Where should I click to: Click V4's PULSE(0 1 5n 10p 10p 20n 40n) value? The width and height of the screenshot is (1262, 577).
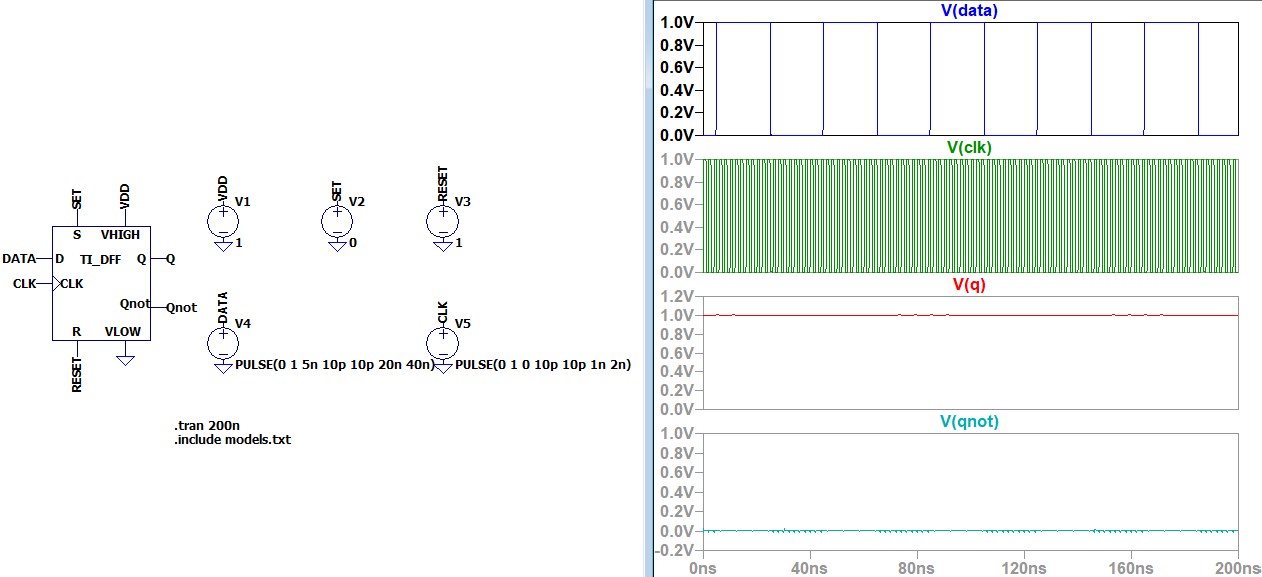[334, 366]
